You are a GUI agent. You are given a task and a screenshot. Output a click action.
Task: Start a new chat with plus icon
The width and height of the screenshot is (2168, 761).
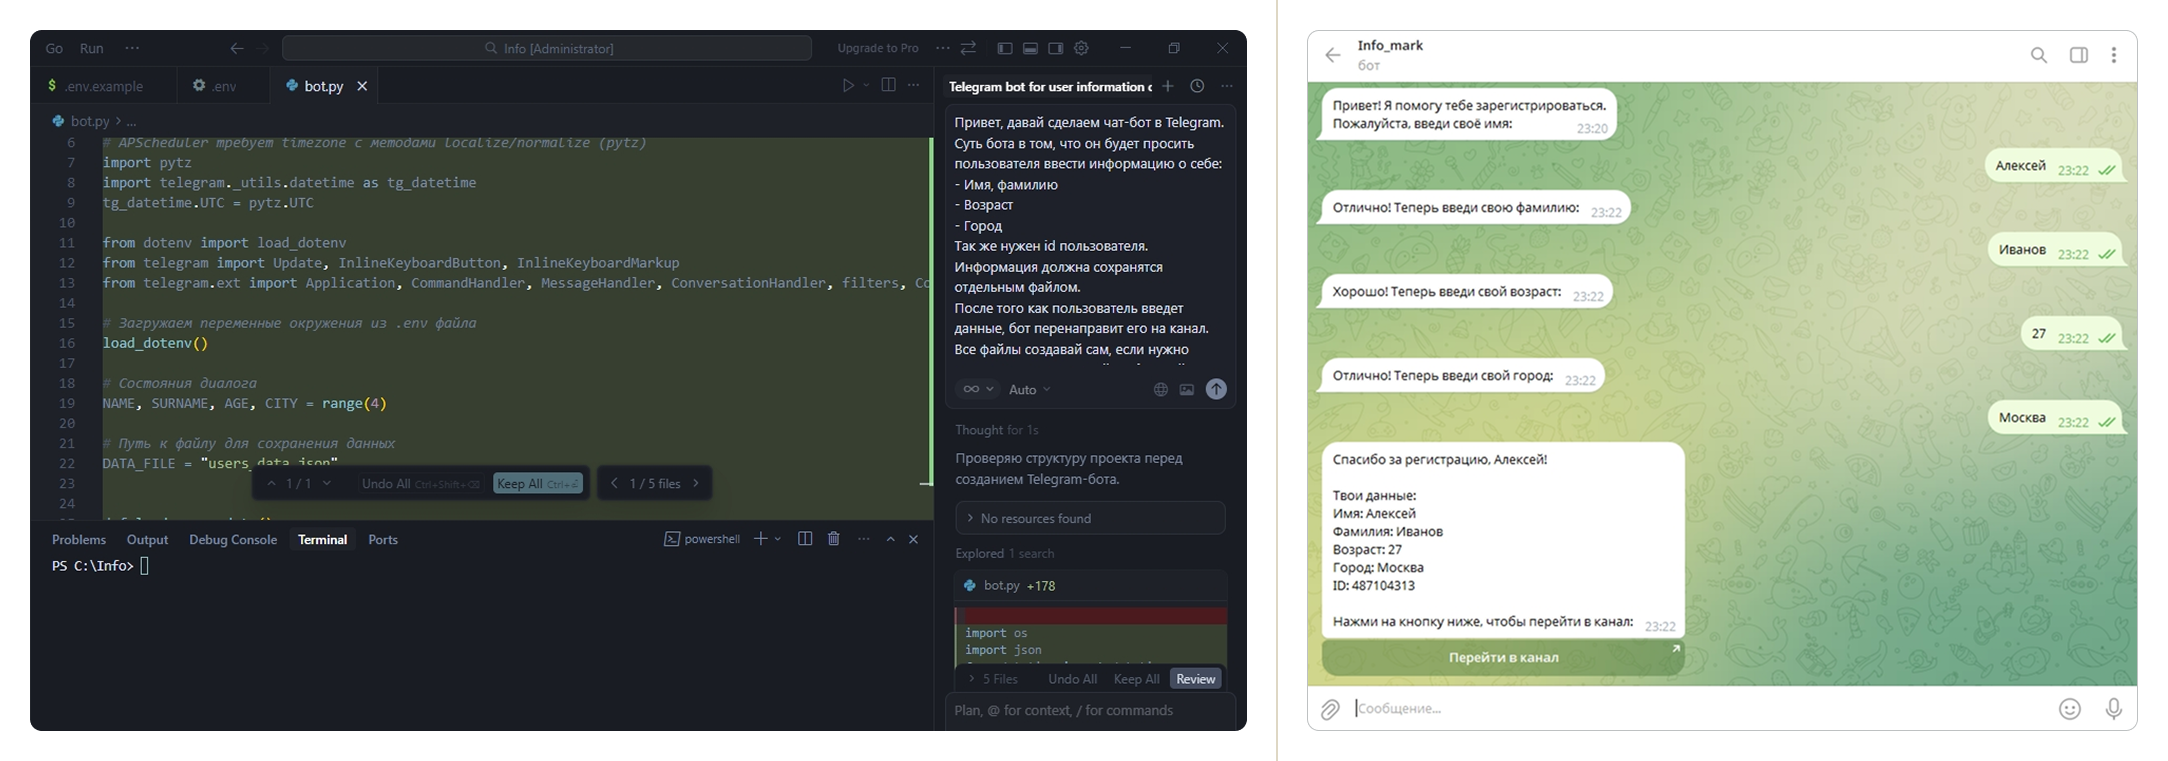pyautogui.click(x=1167, y=87)
